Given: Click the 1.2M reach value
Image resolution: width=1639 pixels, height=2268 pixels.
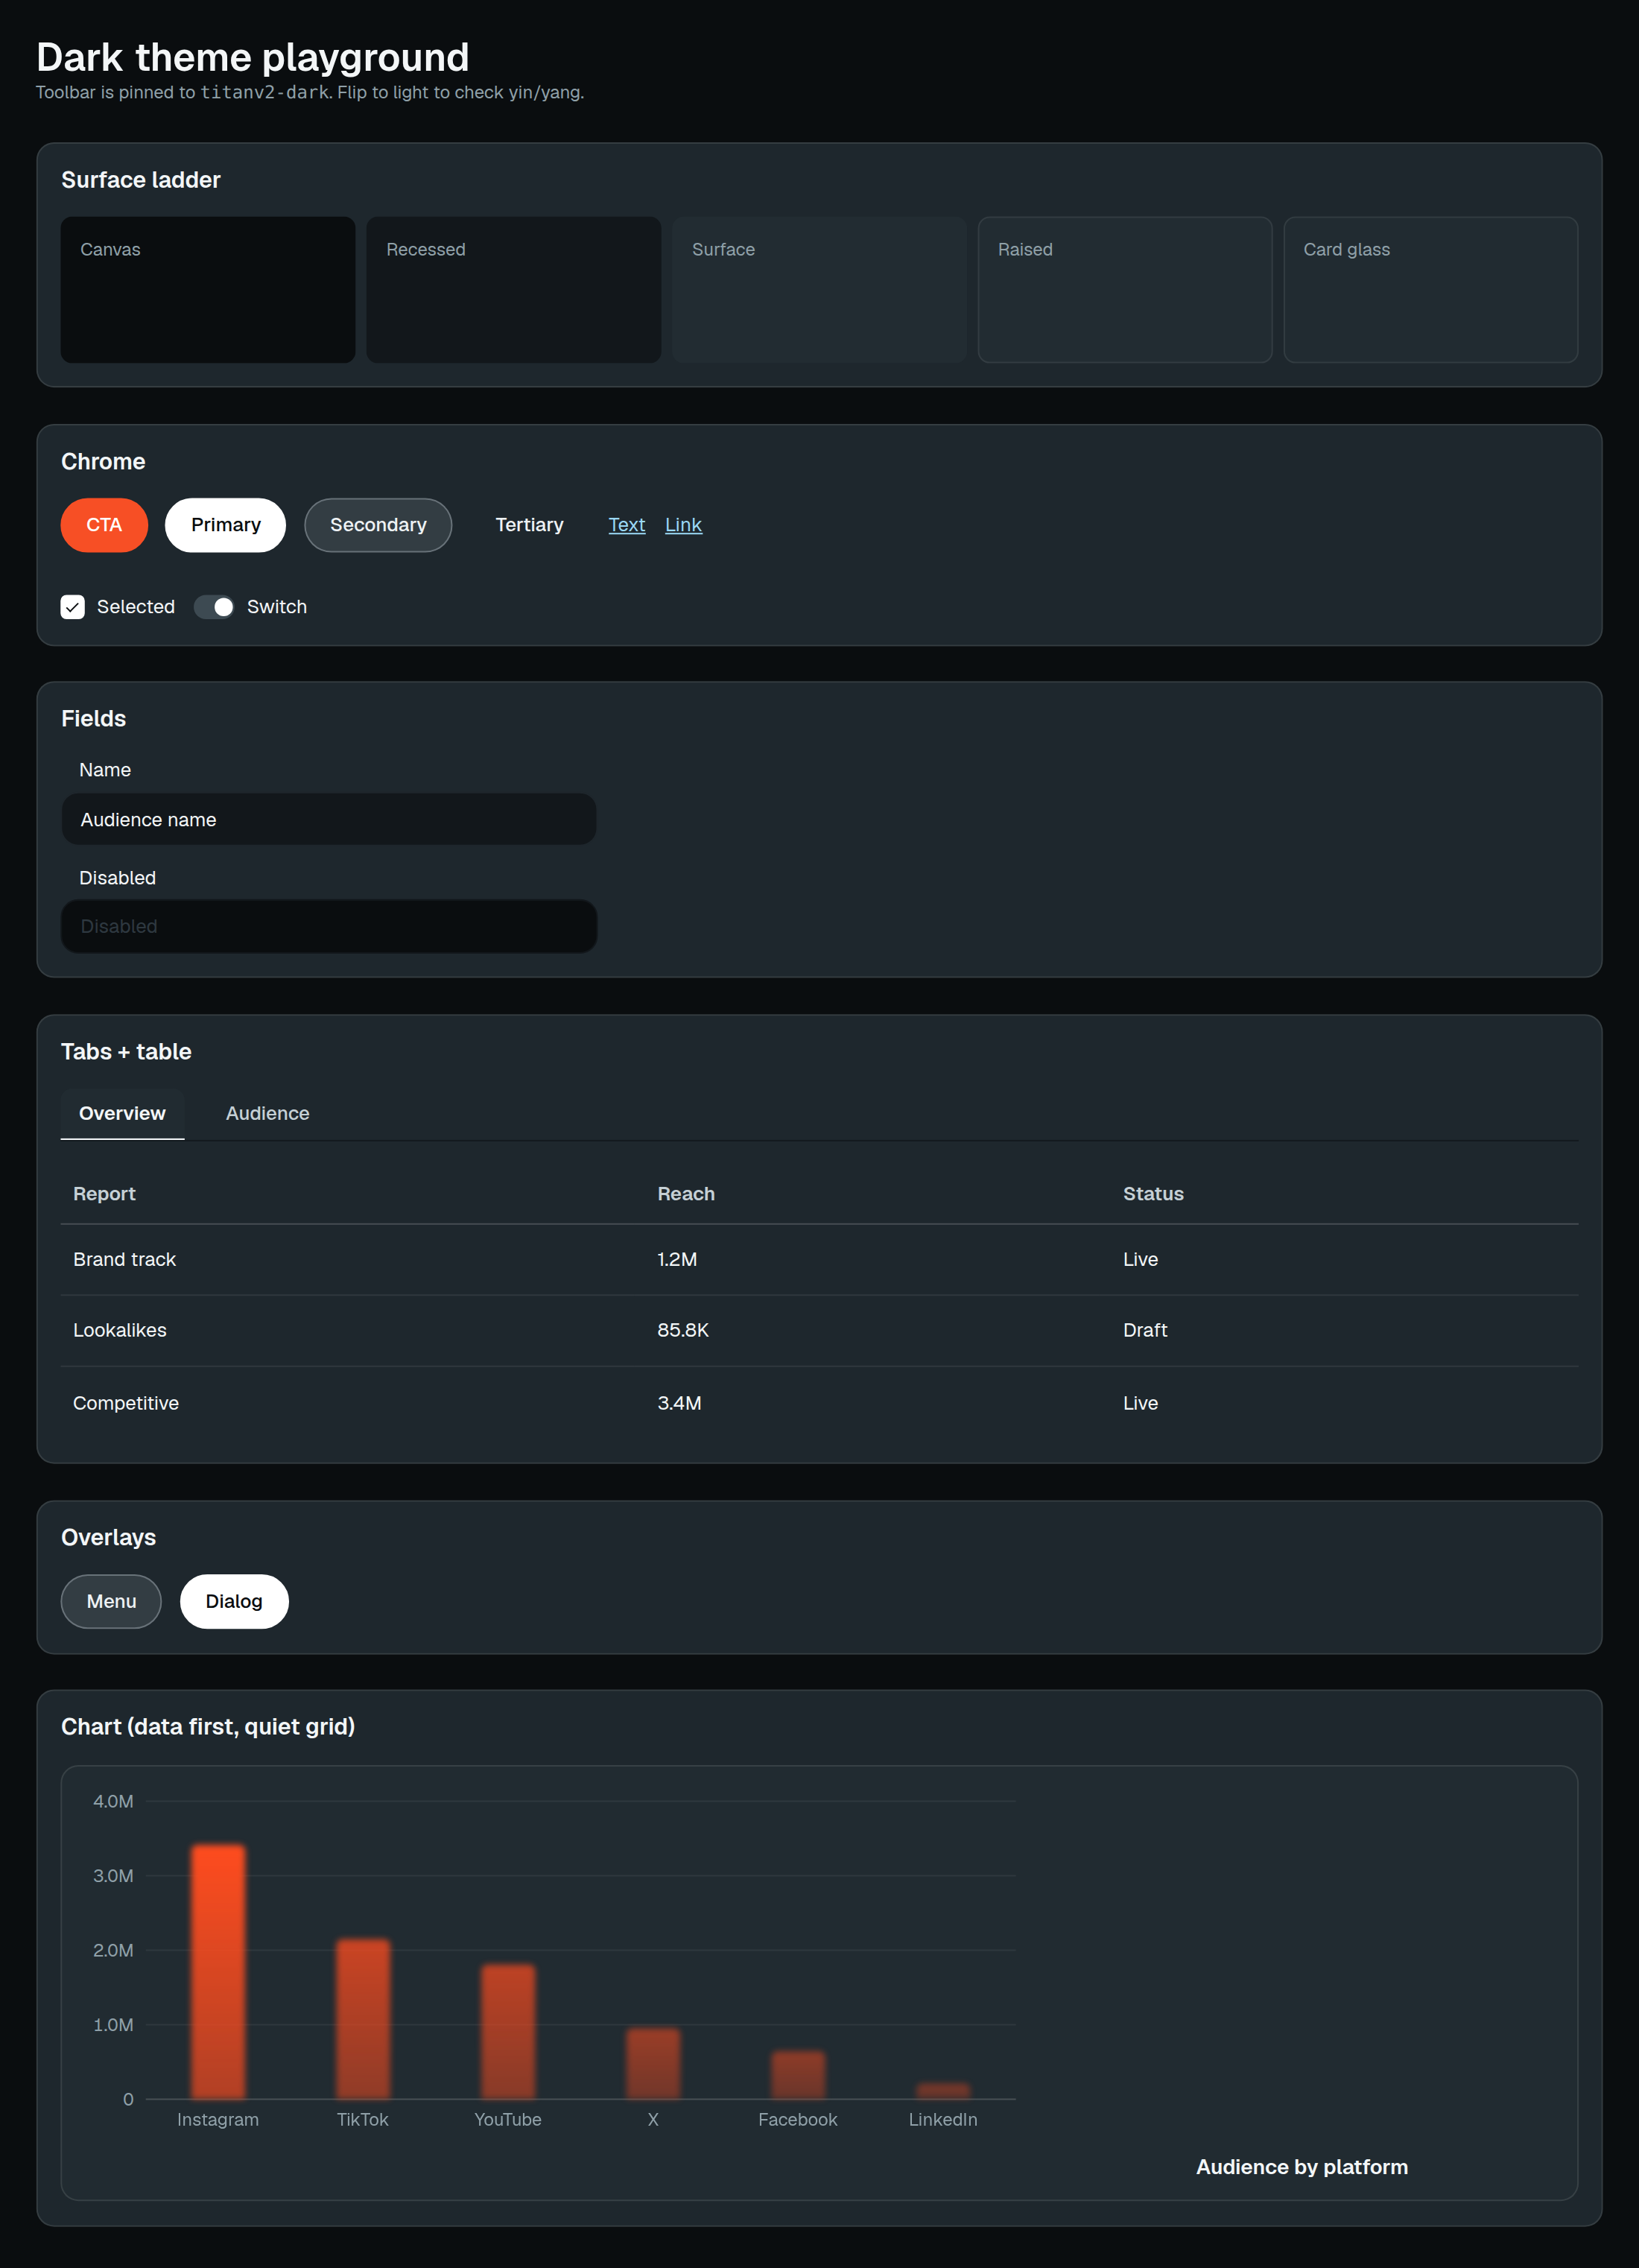Looking at the screenshot, I should [677, 1260].
